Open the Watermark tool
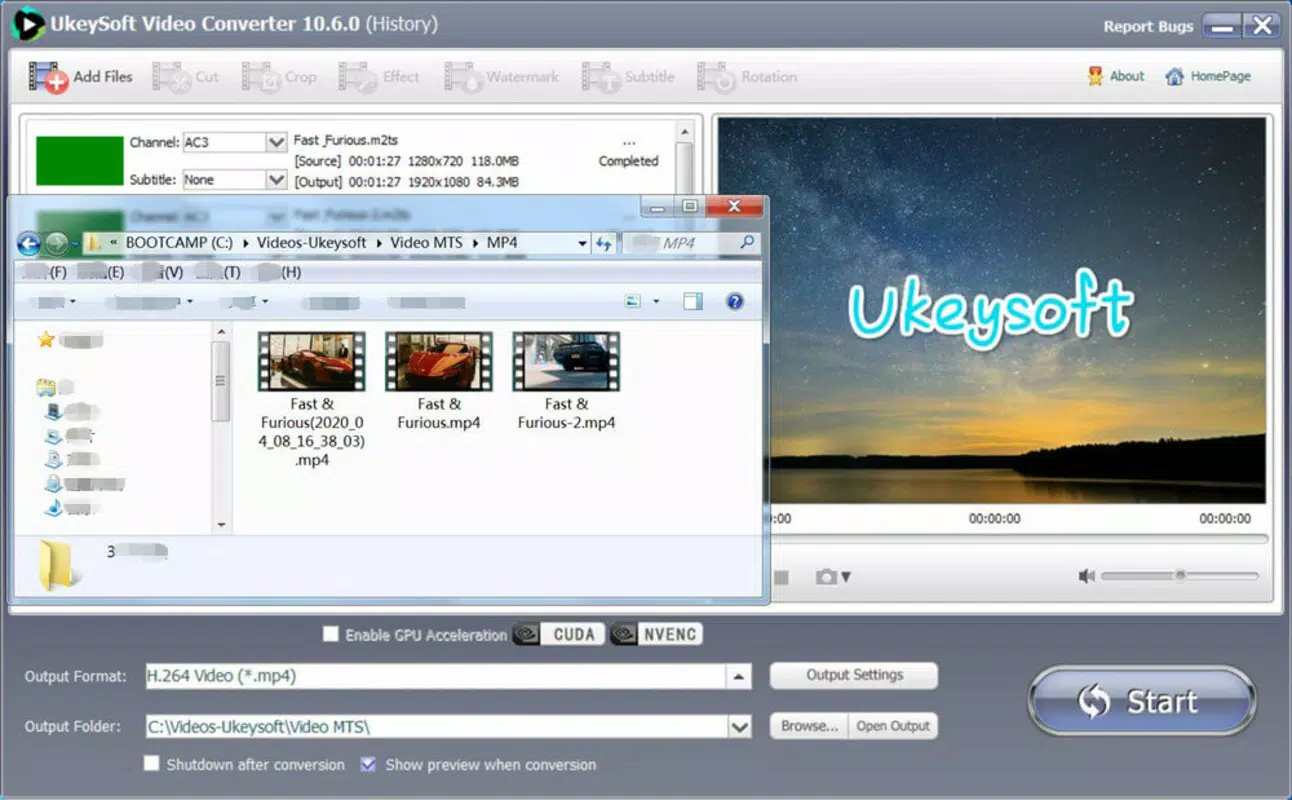 point(502,77)
